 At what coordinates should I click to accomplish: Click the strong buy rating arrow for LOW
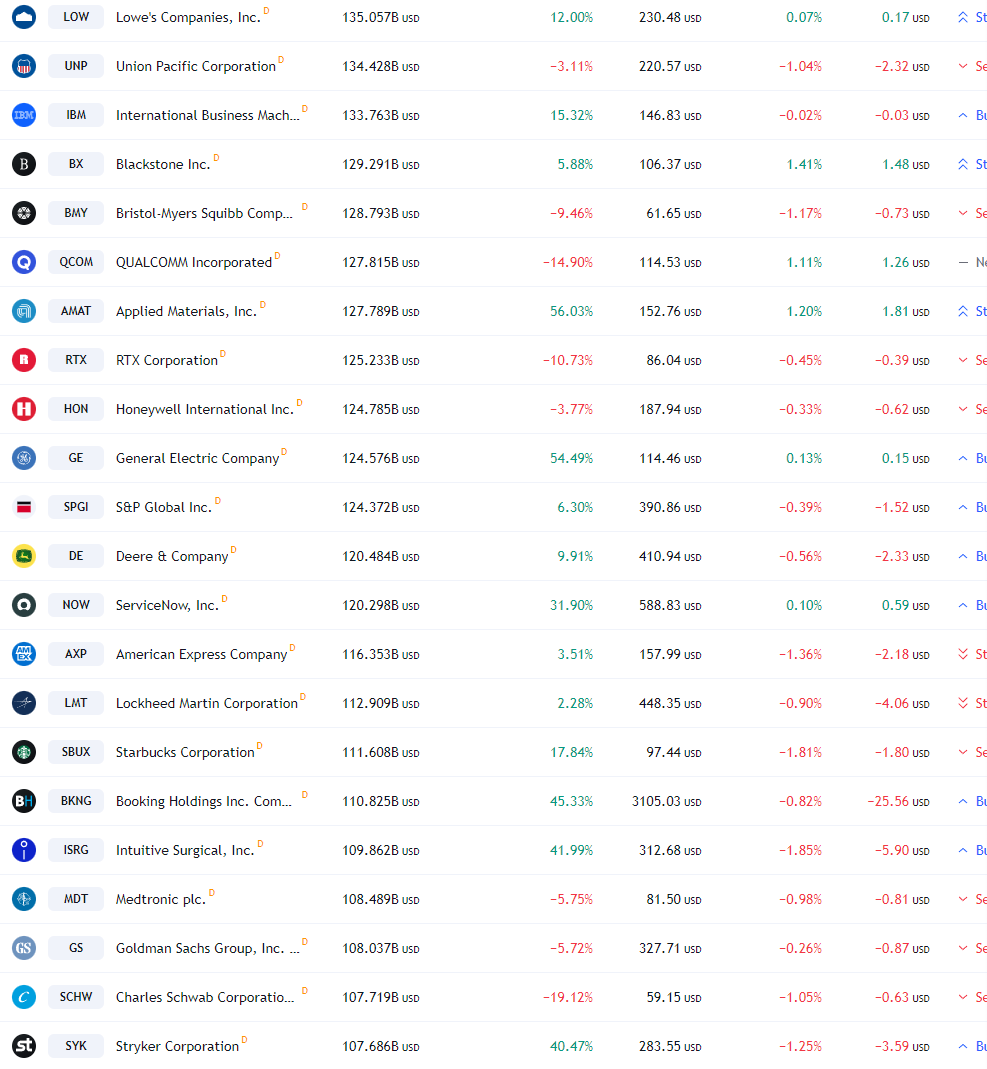962,17
